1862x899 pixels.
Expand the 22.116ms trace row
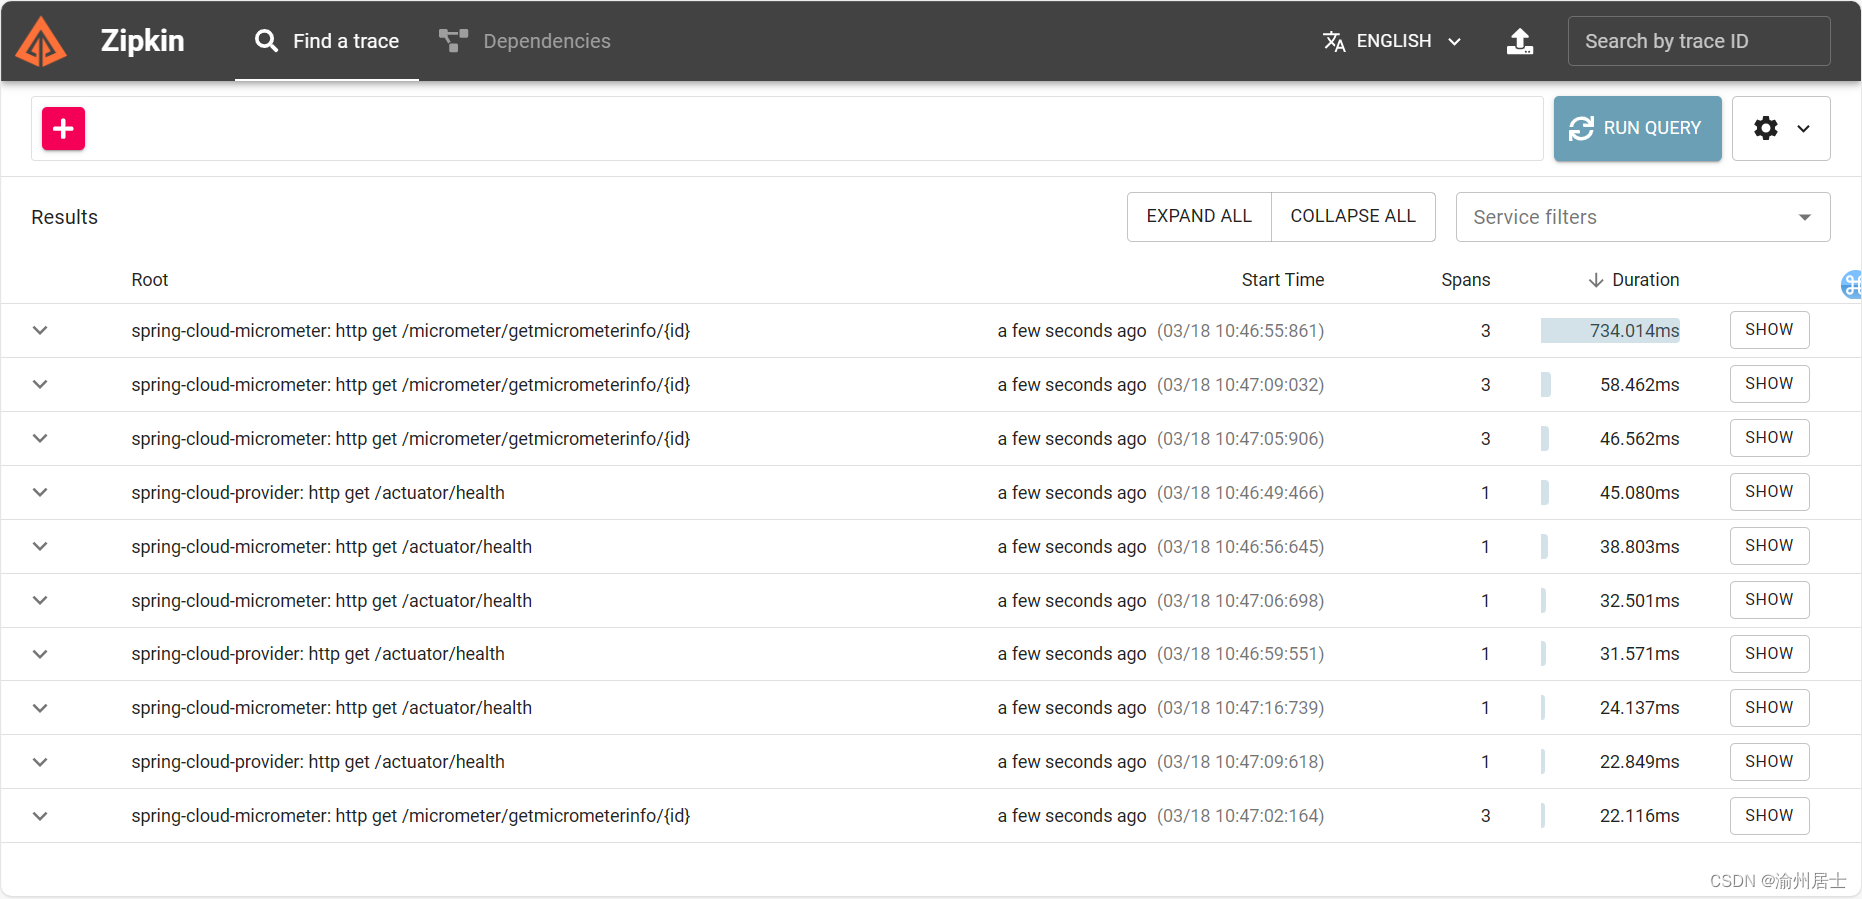click(40, 816)
